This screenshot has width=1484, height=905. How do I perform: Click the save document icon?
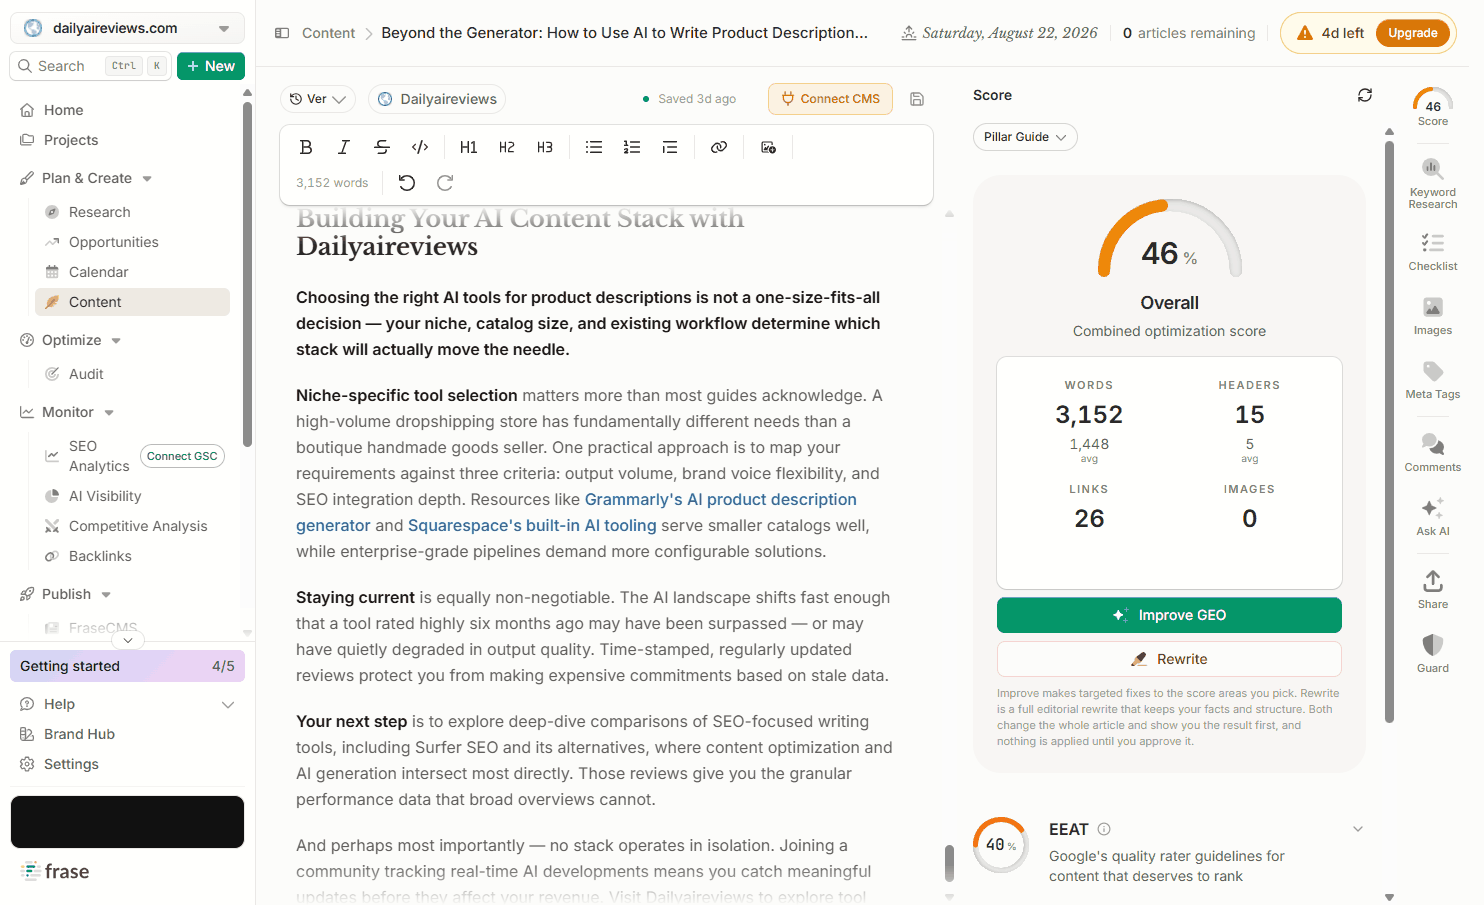tap(917, 99)
